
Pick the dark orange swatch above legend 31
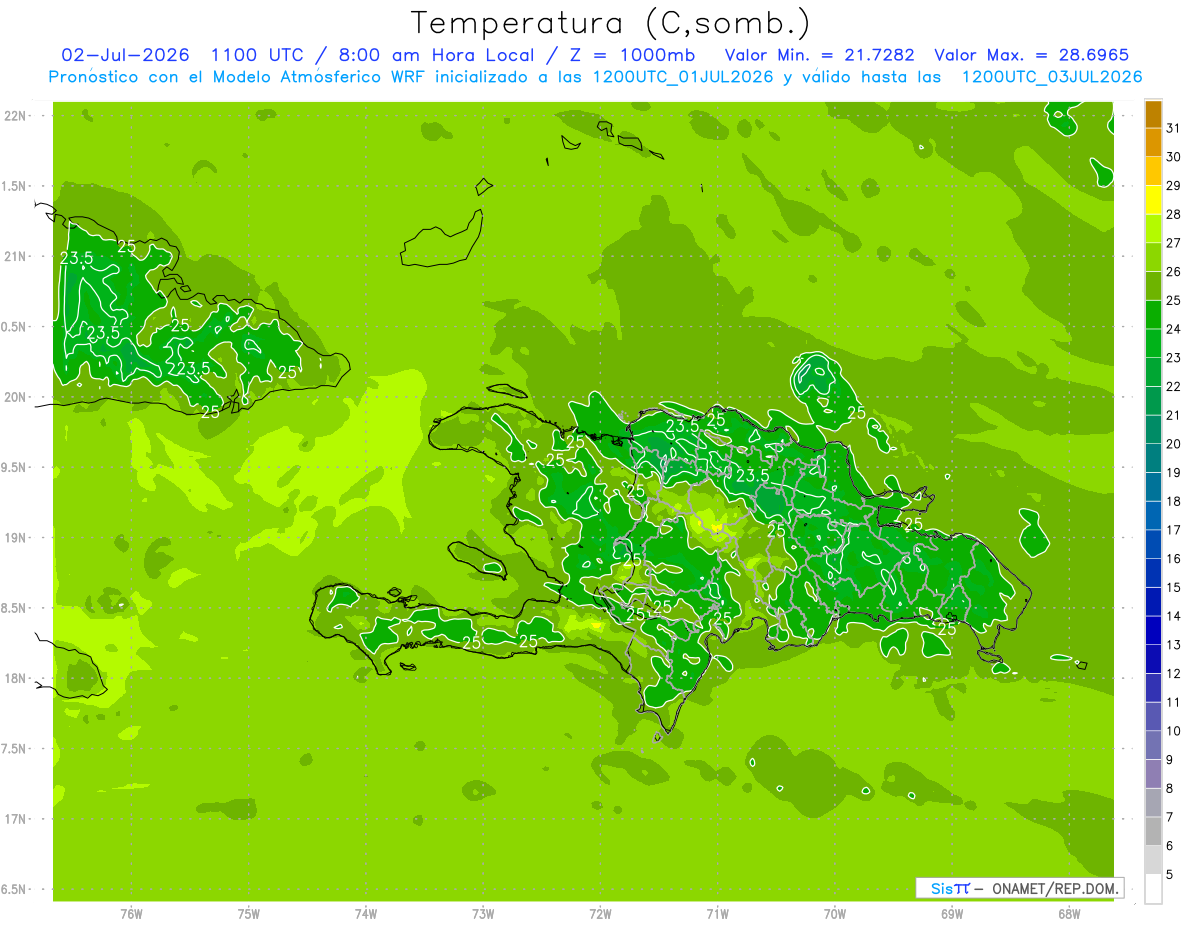(1153, 114)
